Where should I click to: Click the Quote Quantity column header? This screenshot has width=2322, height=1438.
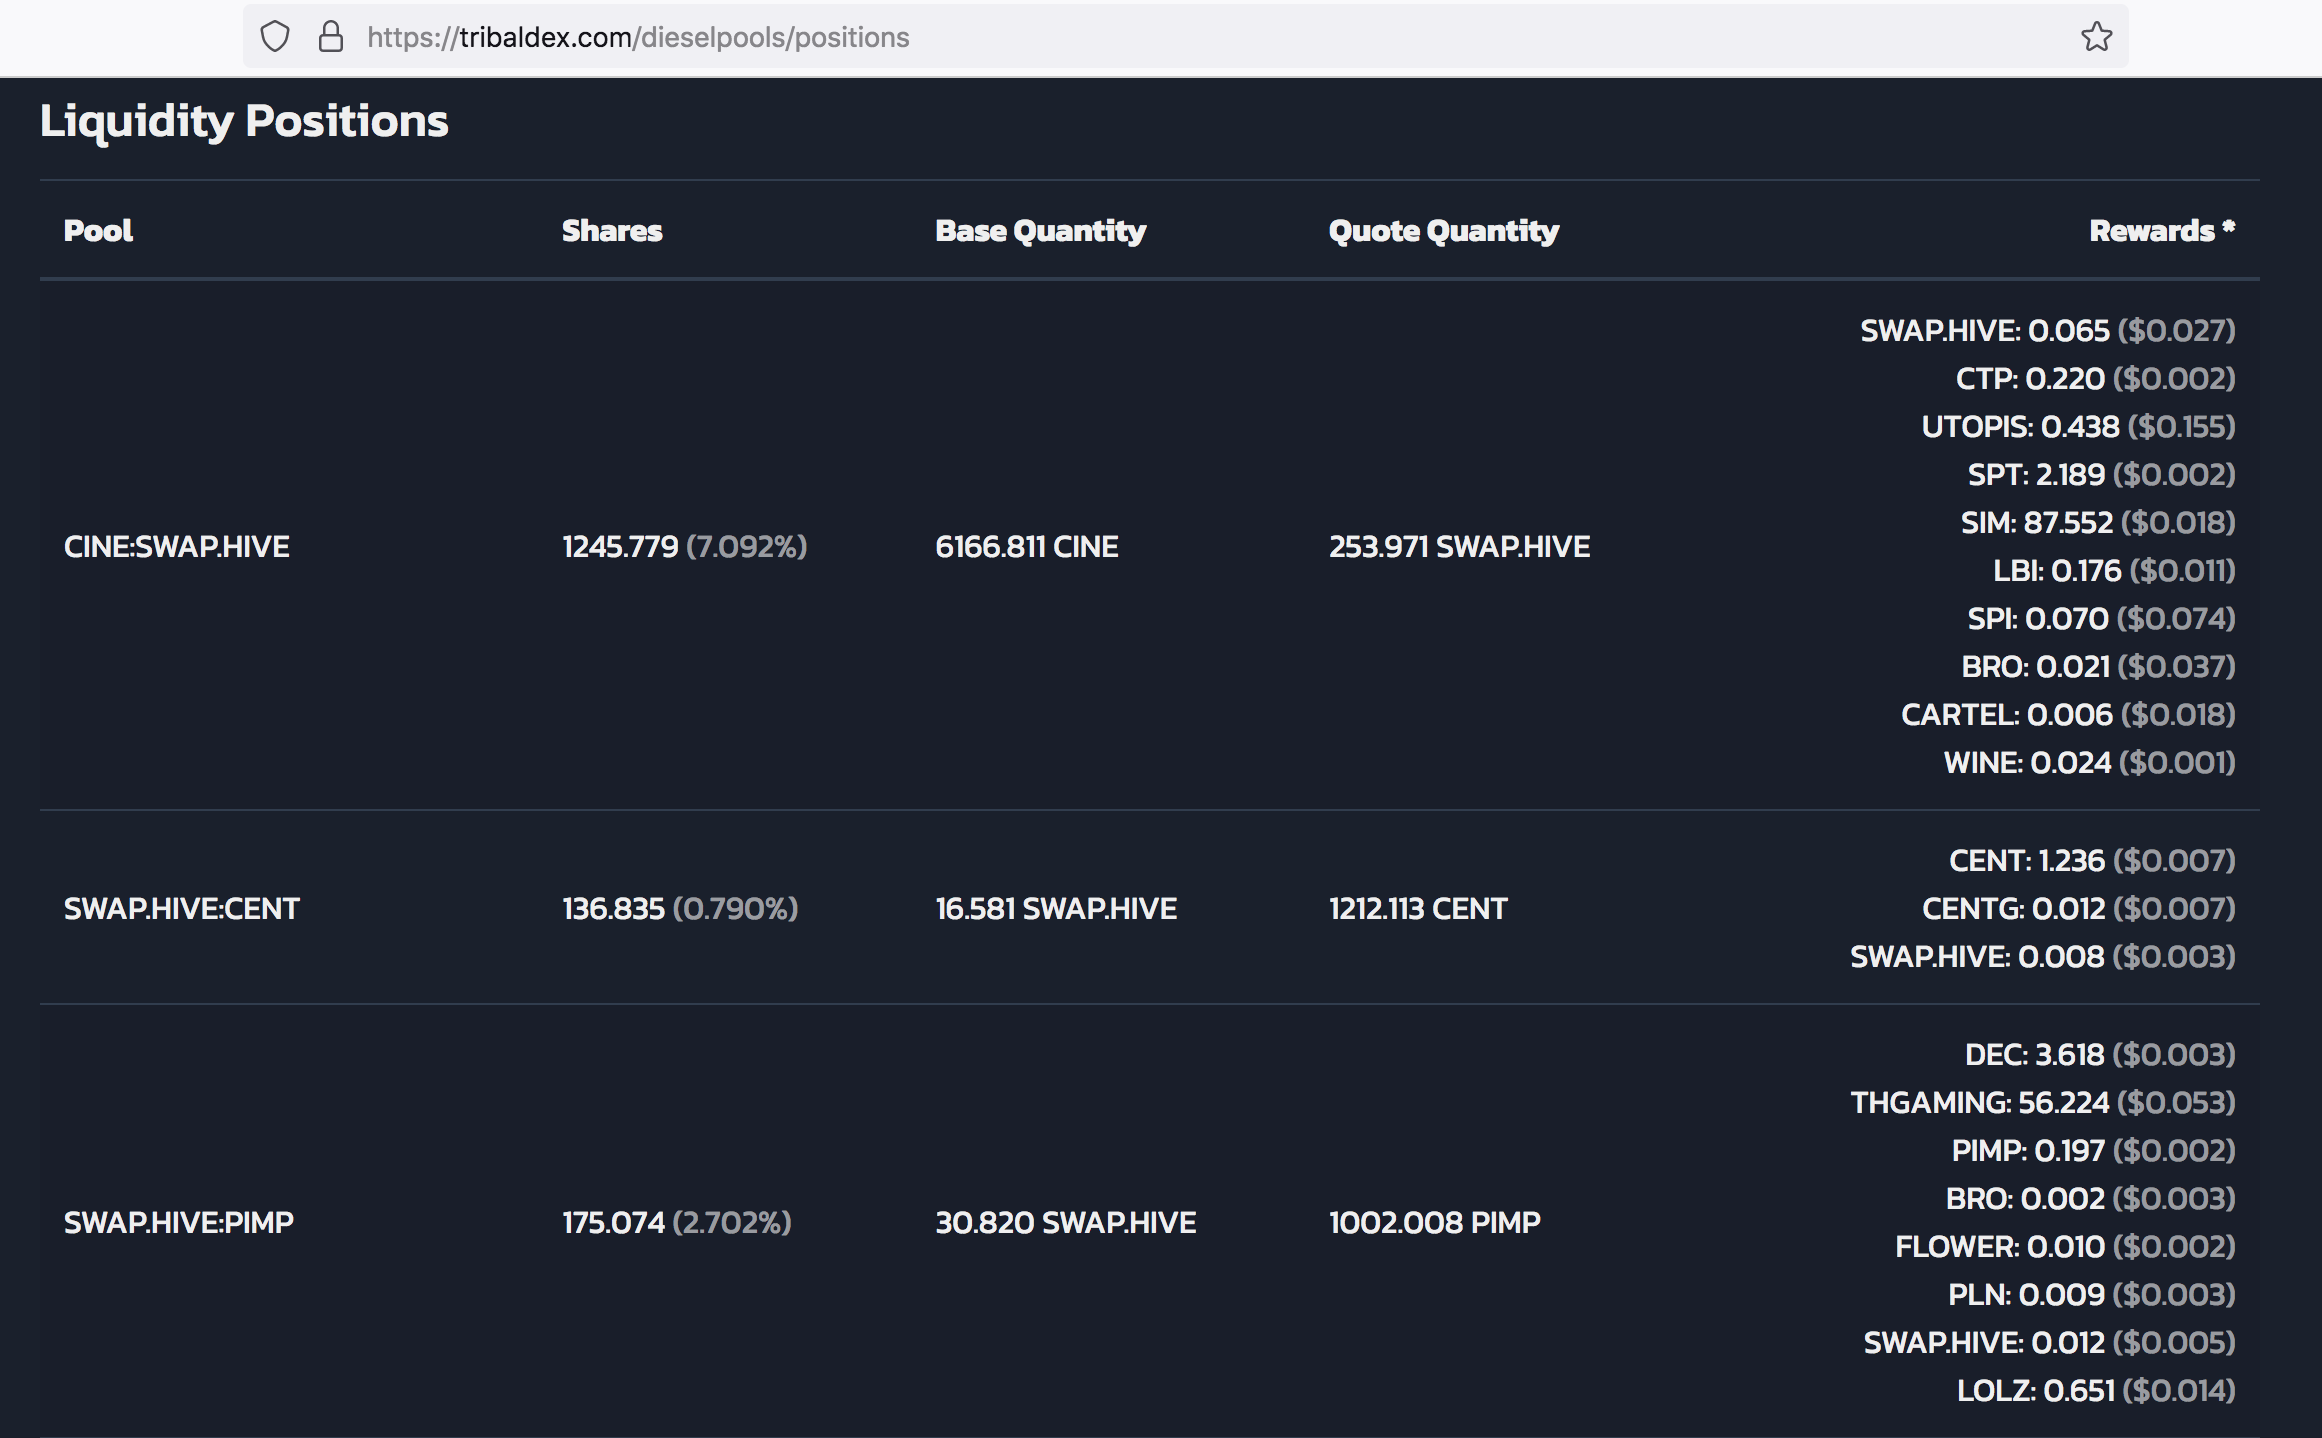click(1444, 231)
